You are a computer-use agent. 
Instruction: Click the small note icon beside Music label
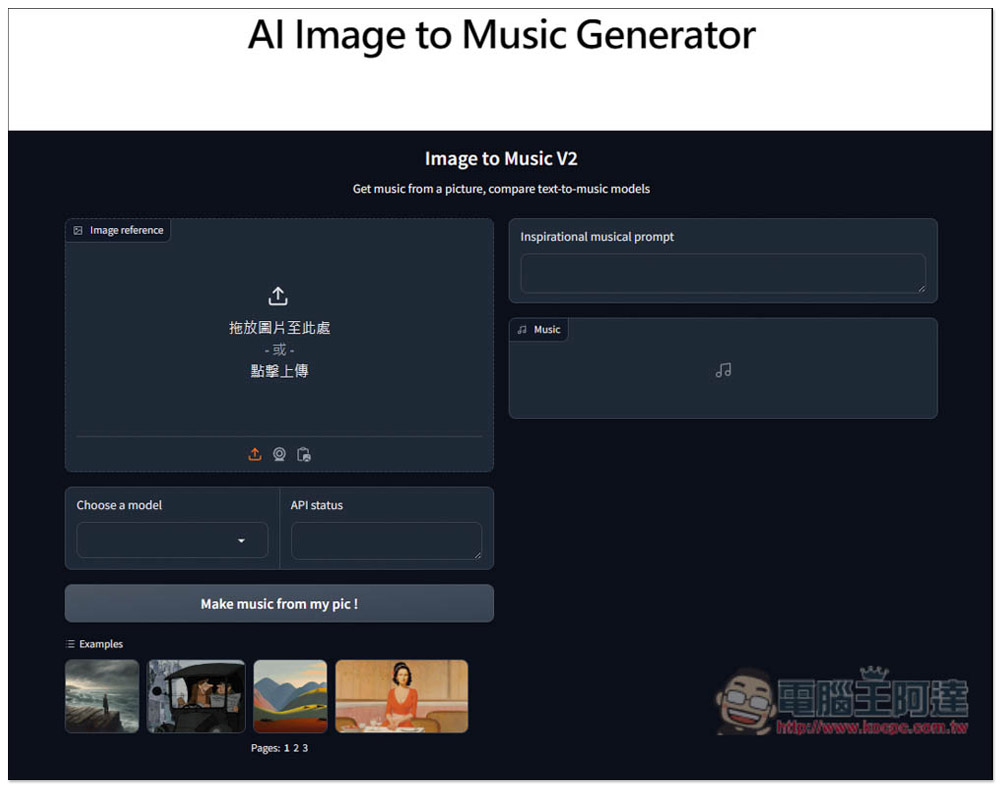[522, 330]
